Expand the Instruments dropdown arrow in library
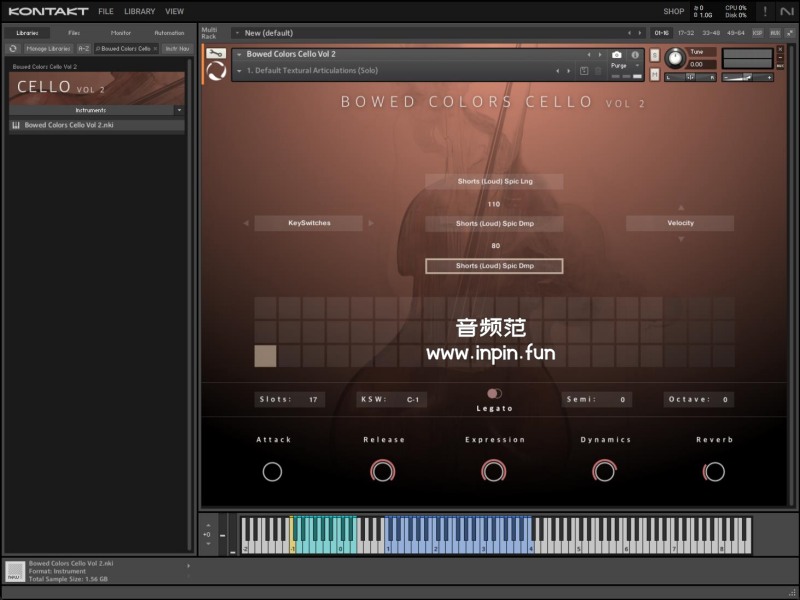 tap(179, 110)
